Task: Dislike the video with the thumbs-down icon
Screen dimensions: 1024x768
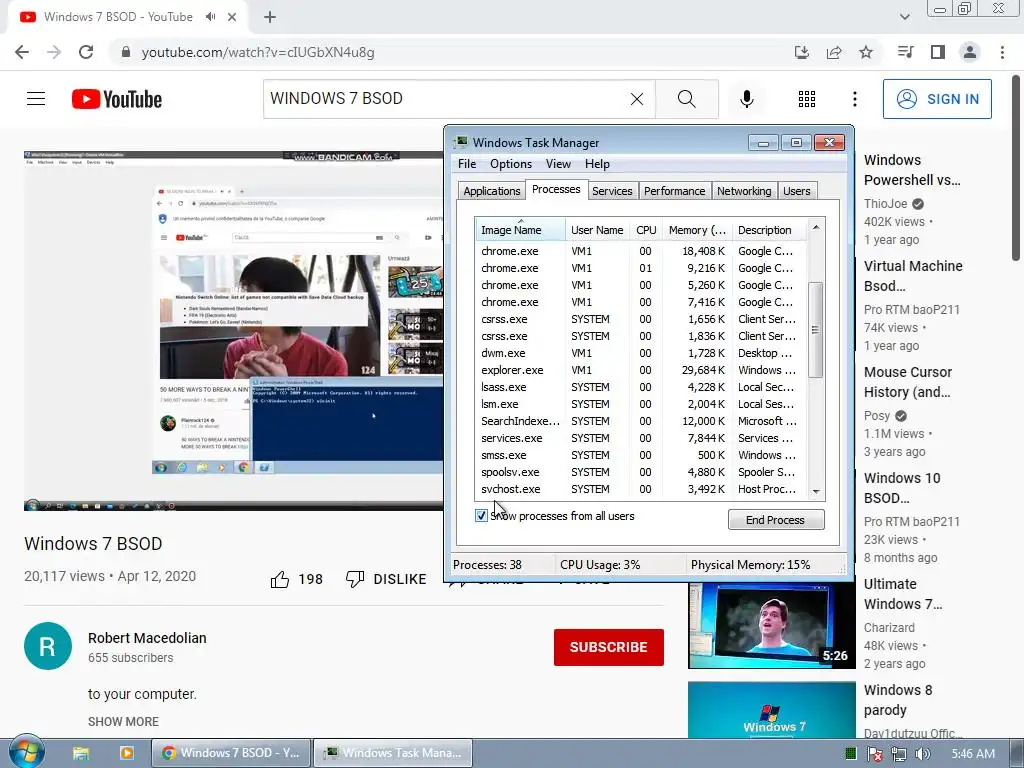Action: click(x=355, y=579)
